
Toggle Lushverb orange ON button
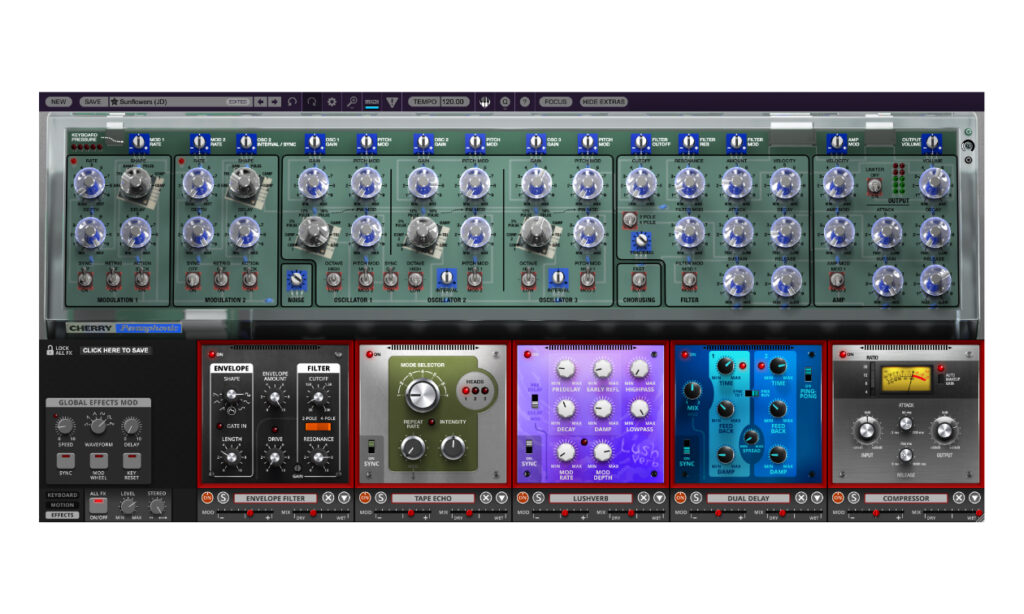pos(522,498)
